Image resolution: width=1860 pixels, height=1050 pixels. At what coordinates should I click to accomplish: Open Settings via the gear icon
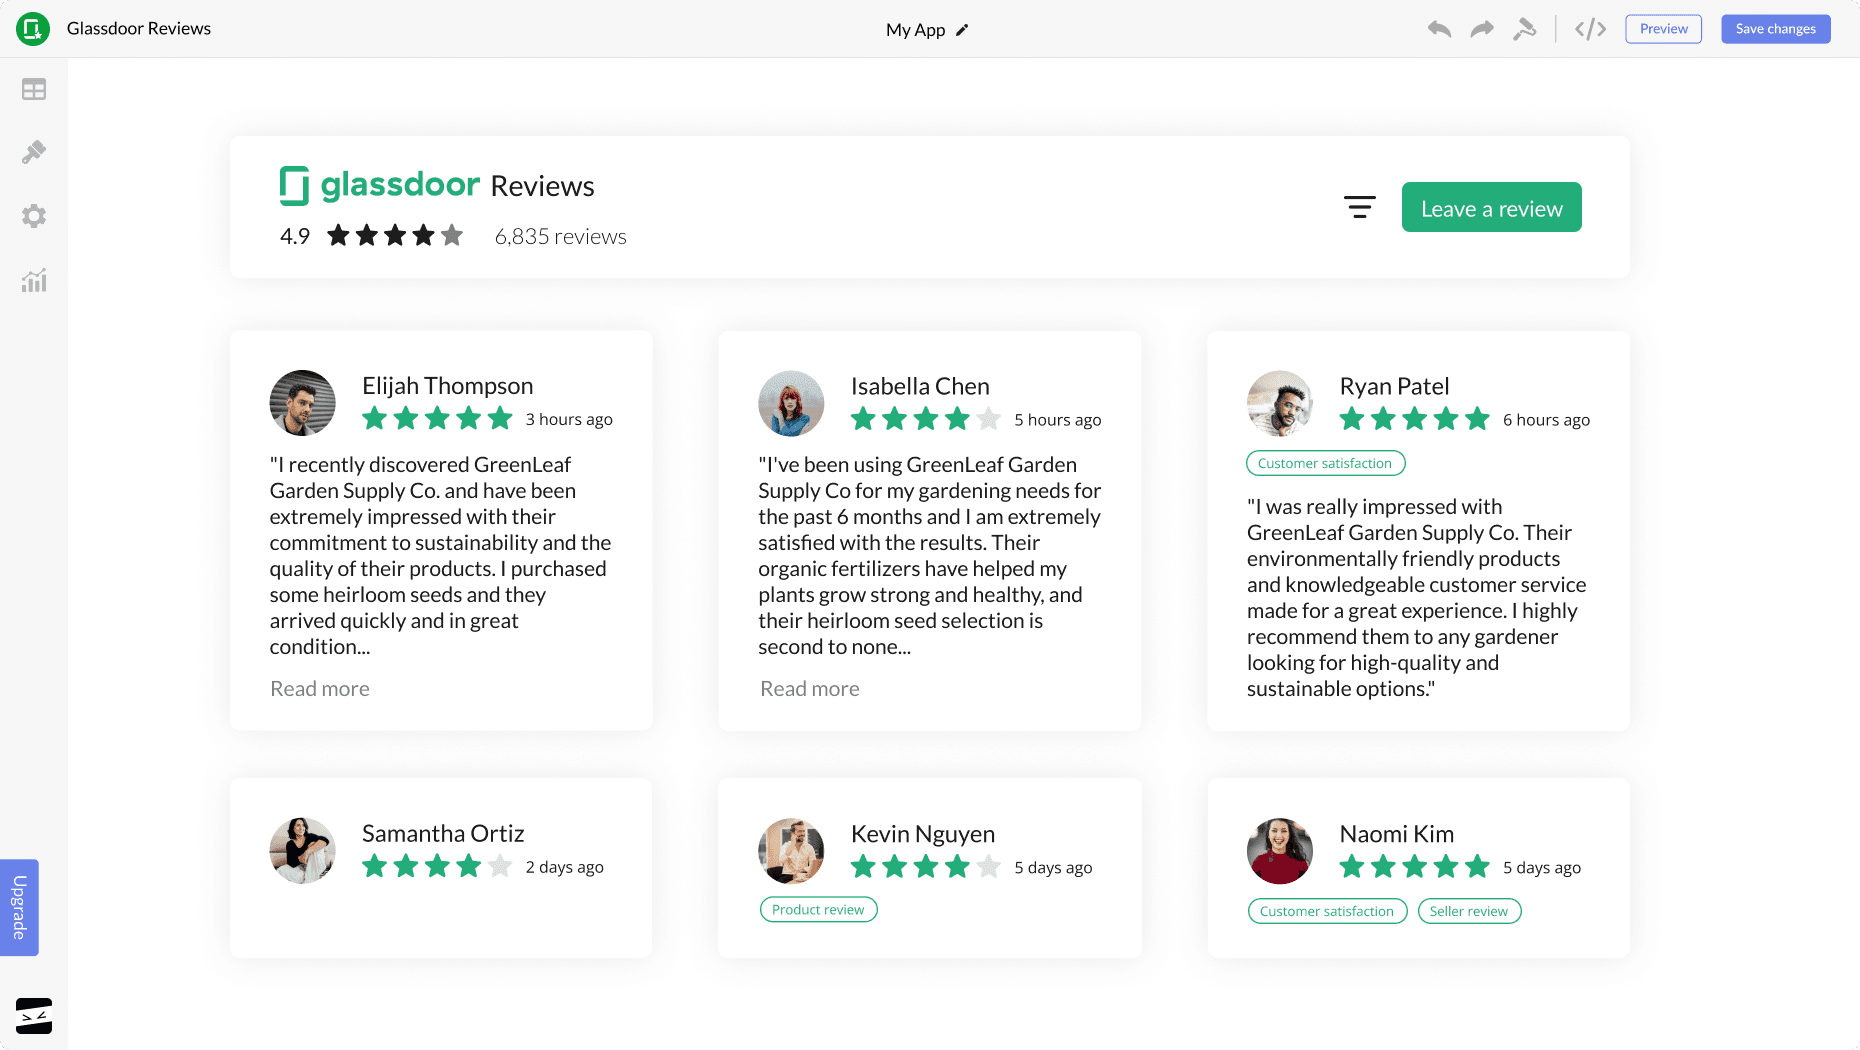pyautogui.click(x=34, y=216)
